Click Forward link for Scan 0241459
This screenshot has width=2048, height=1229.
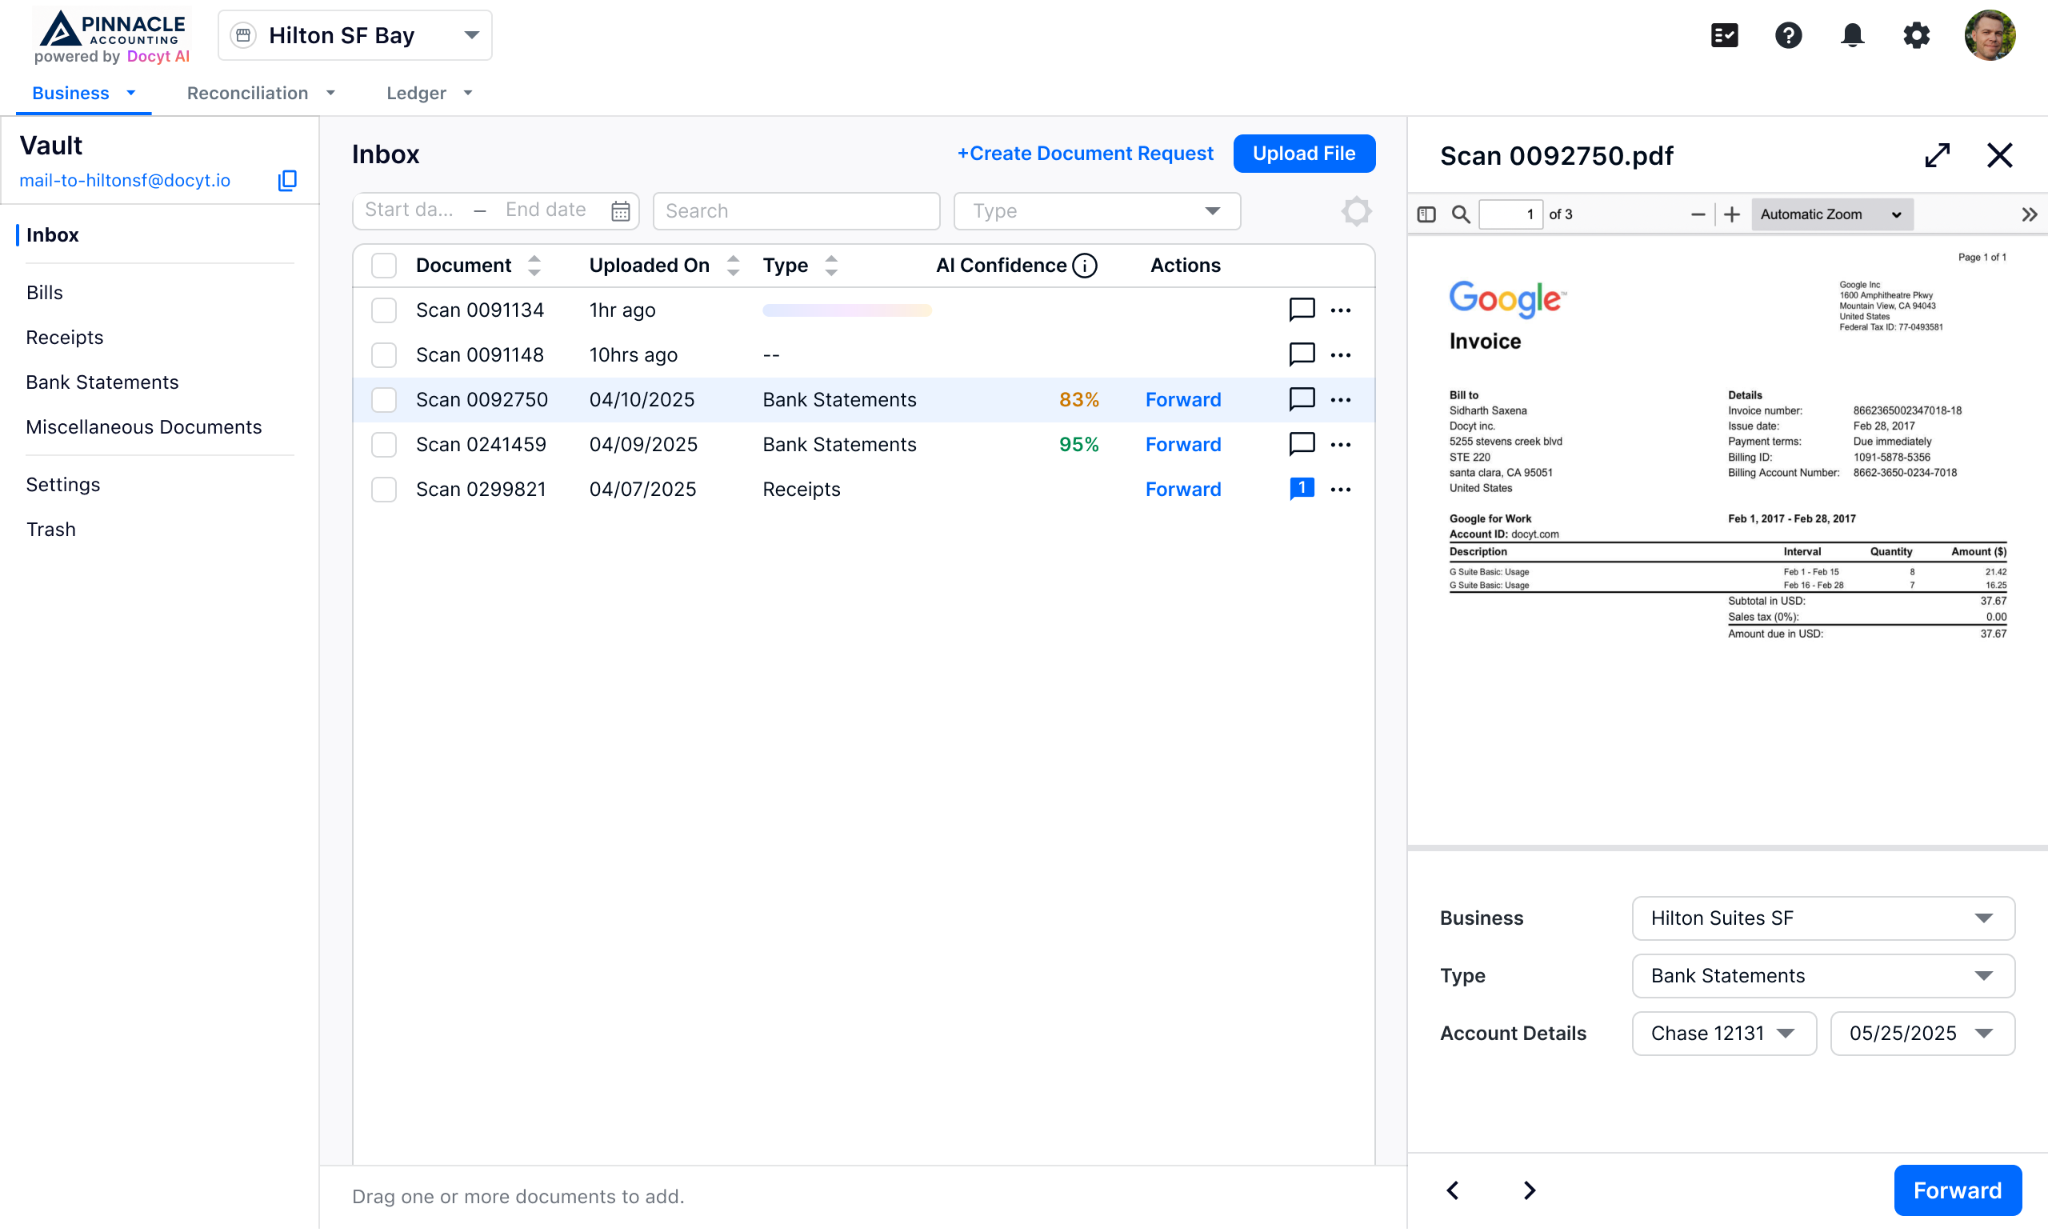click(x=1183, y=444)
